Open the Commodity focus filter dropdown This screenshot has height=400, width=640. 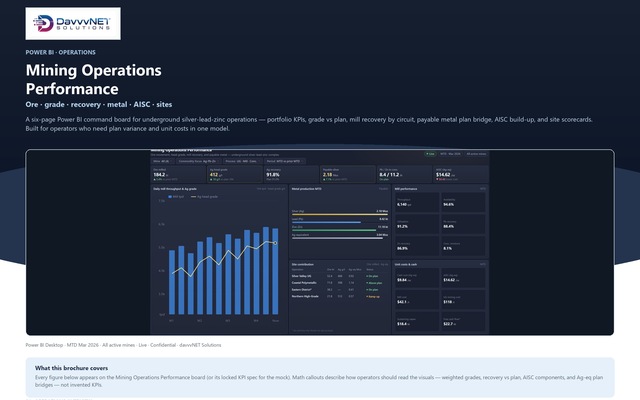pyautogui.click(x=200, y=161)
